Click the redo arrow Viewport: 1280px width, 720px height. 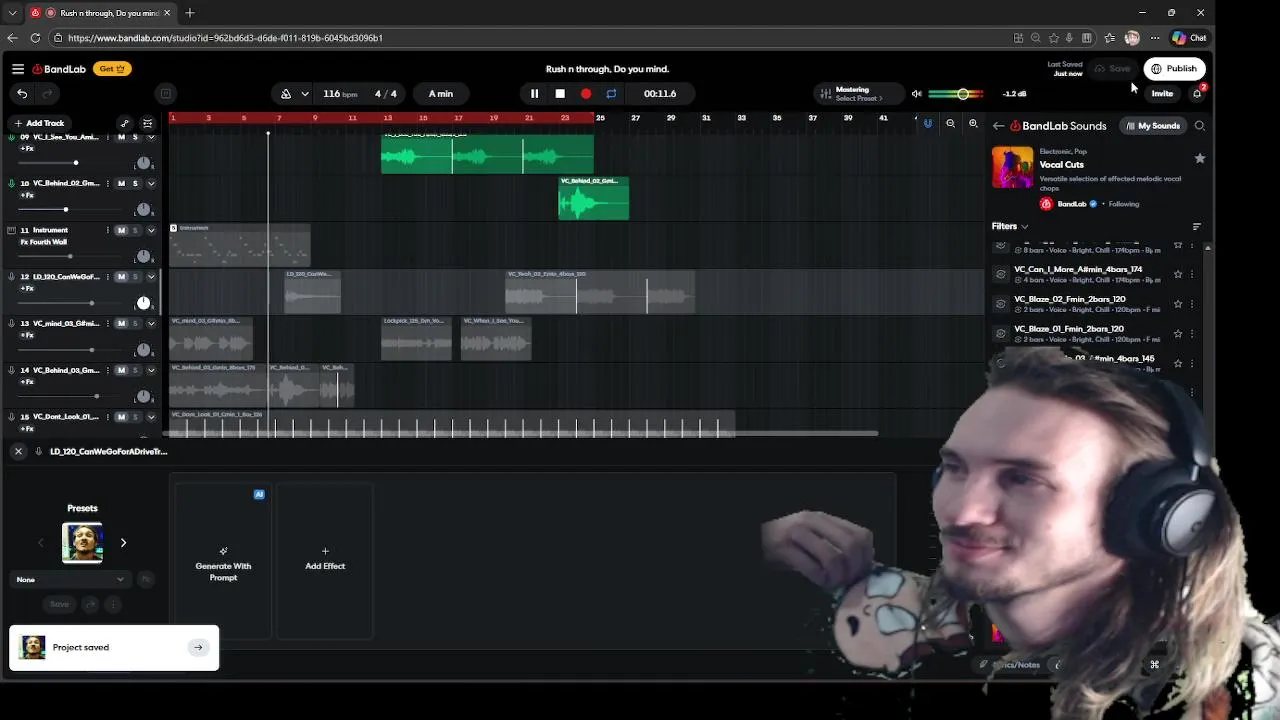pos(46,94)
